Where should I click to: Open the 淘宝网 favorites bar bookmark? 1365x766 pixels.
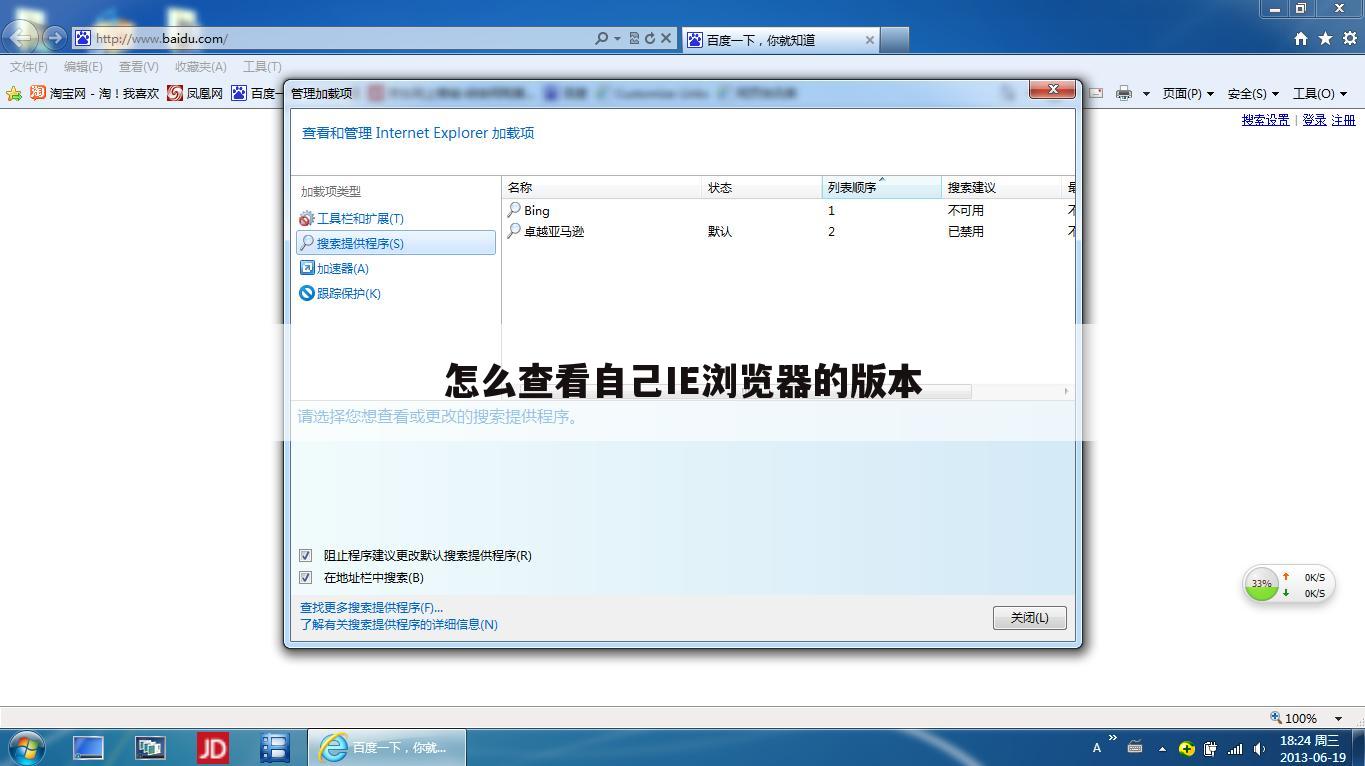pyautogui.click(x=94, y=93)
